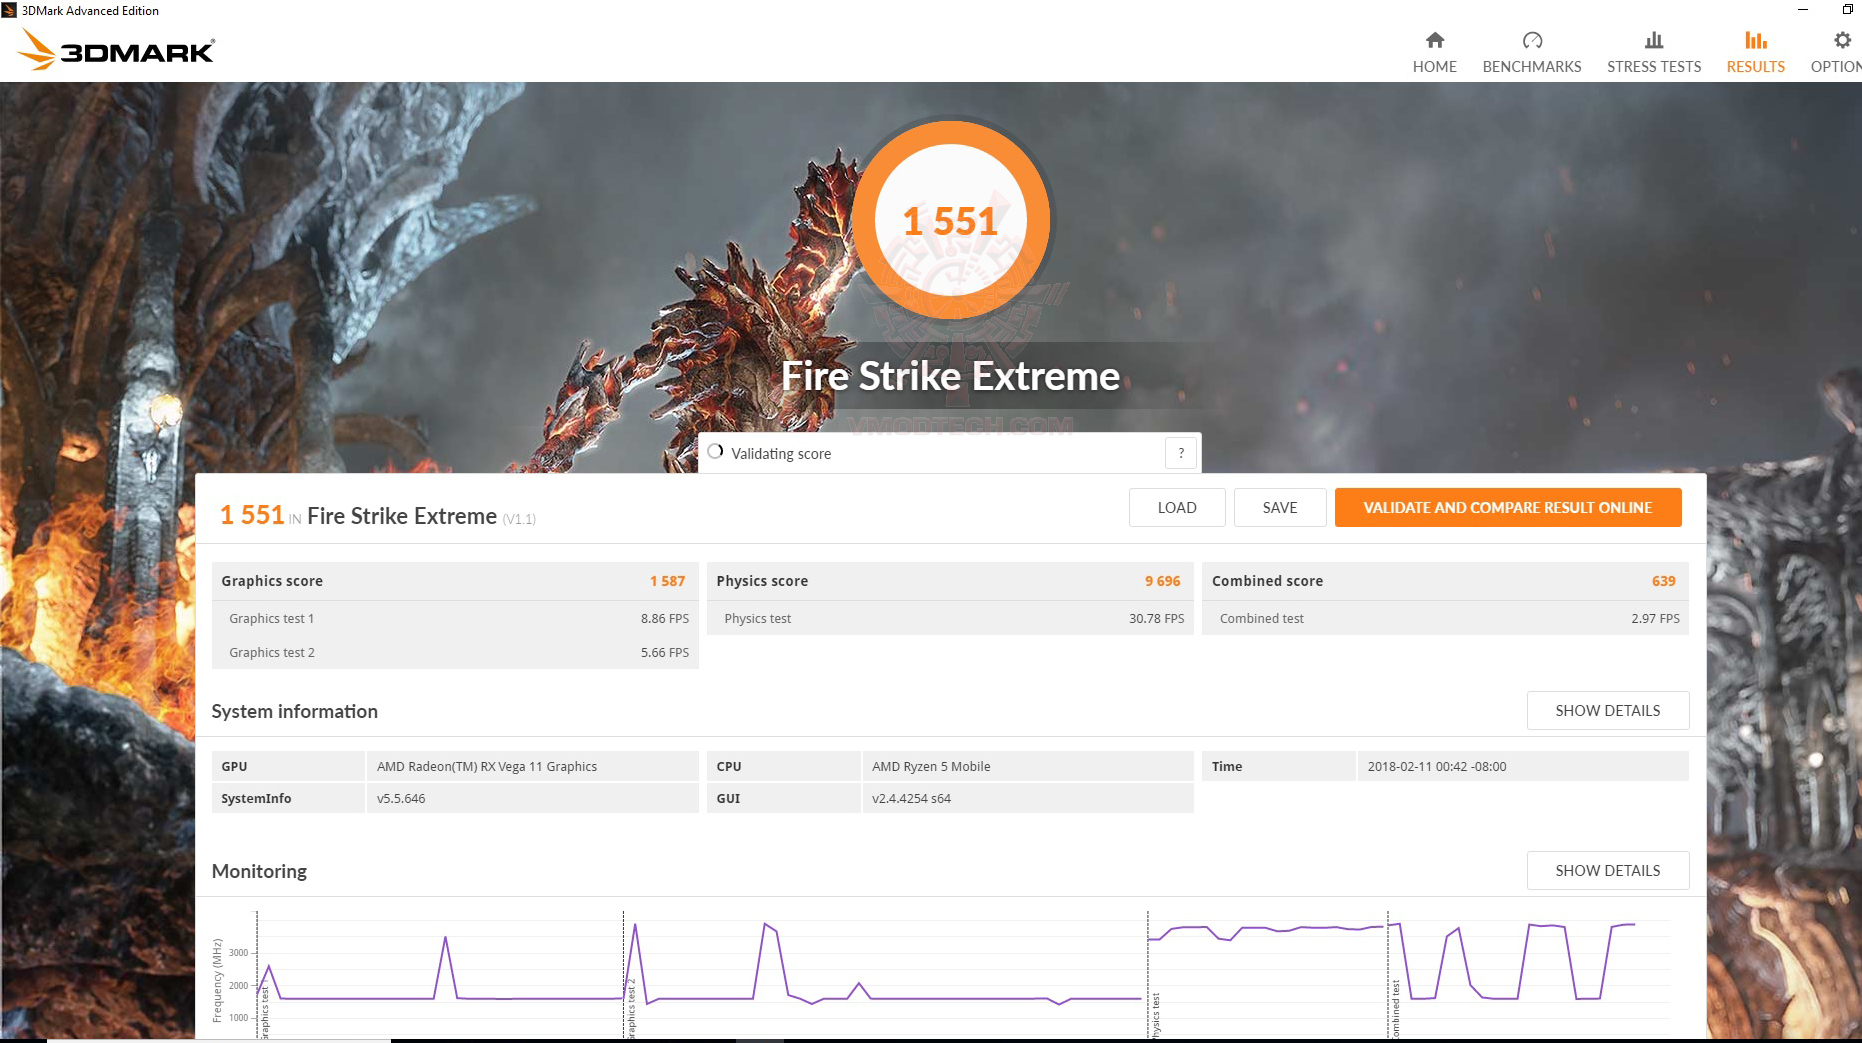This screenshot has height=1043, width=1862.
Task: Click the Physics test label
Action: click(758, 619)
